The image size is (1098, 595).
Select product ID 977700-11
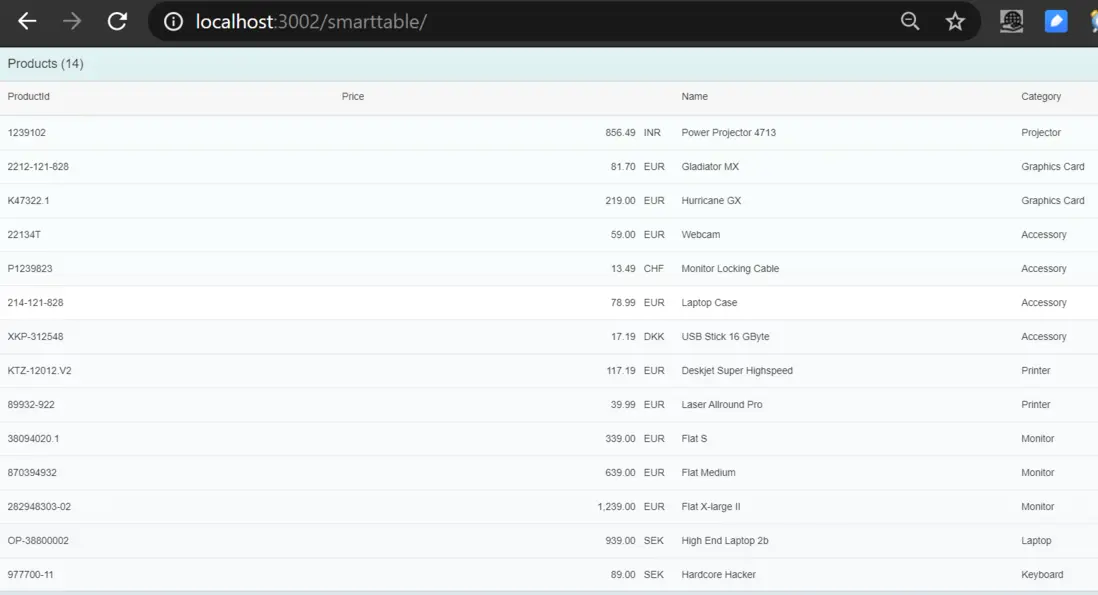pyautogui.click(x=30, y=575)
